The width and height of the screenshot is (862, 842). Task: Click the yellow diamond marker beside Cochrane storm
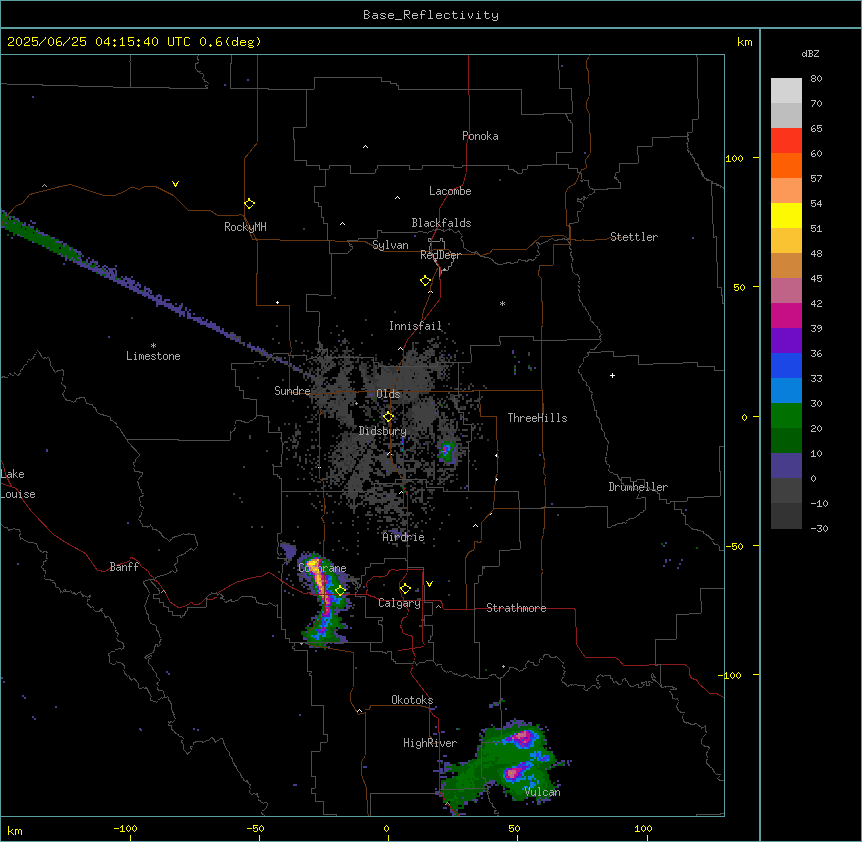(340, 591)
